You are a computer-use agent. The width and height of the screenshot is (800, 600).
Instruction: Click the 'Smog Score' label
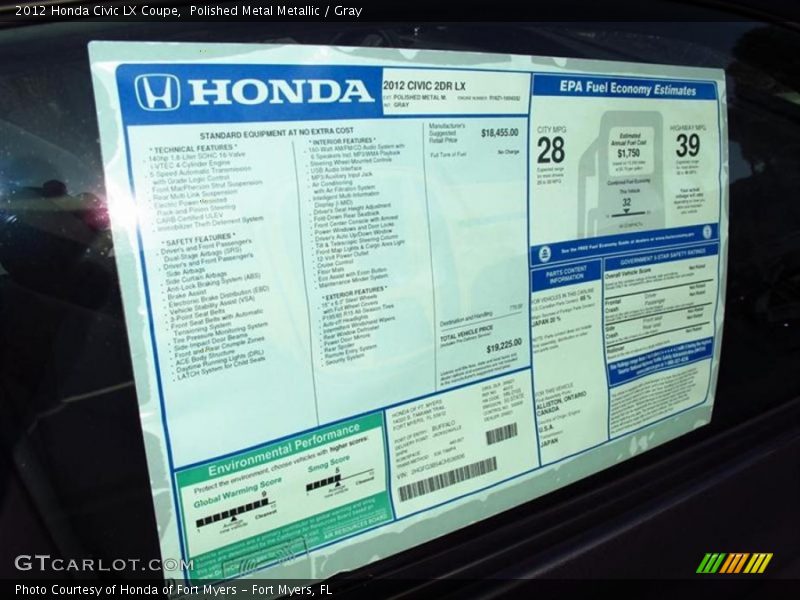click(x=329, y=465)
